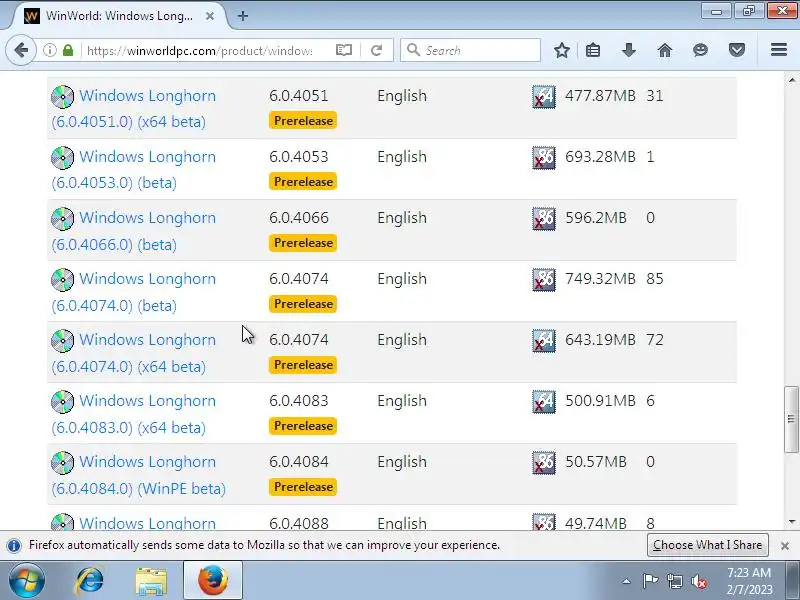This screenshot has width=800, height=600.
Task: Go to the Firefox home page
Action: (x=665, y=50)
